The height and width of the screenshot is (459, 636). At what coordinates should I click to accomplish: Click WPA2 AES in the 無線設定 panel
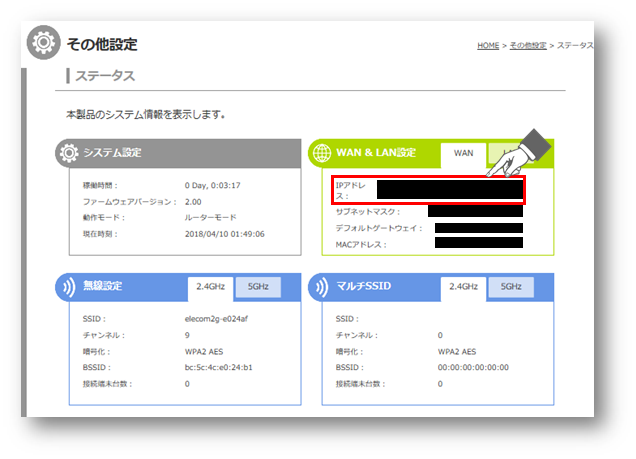click(x=204, y=352)
